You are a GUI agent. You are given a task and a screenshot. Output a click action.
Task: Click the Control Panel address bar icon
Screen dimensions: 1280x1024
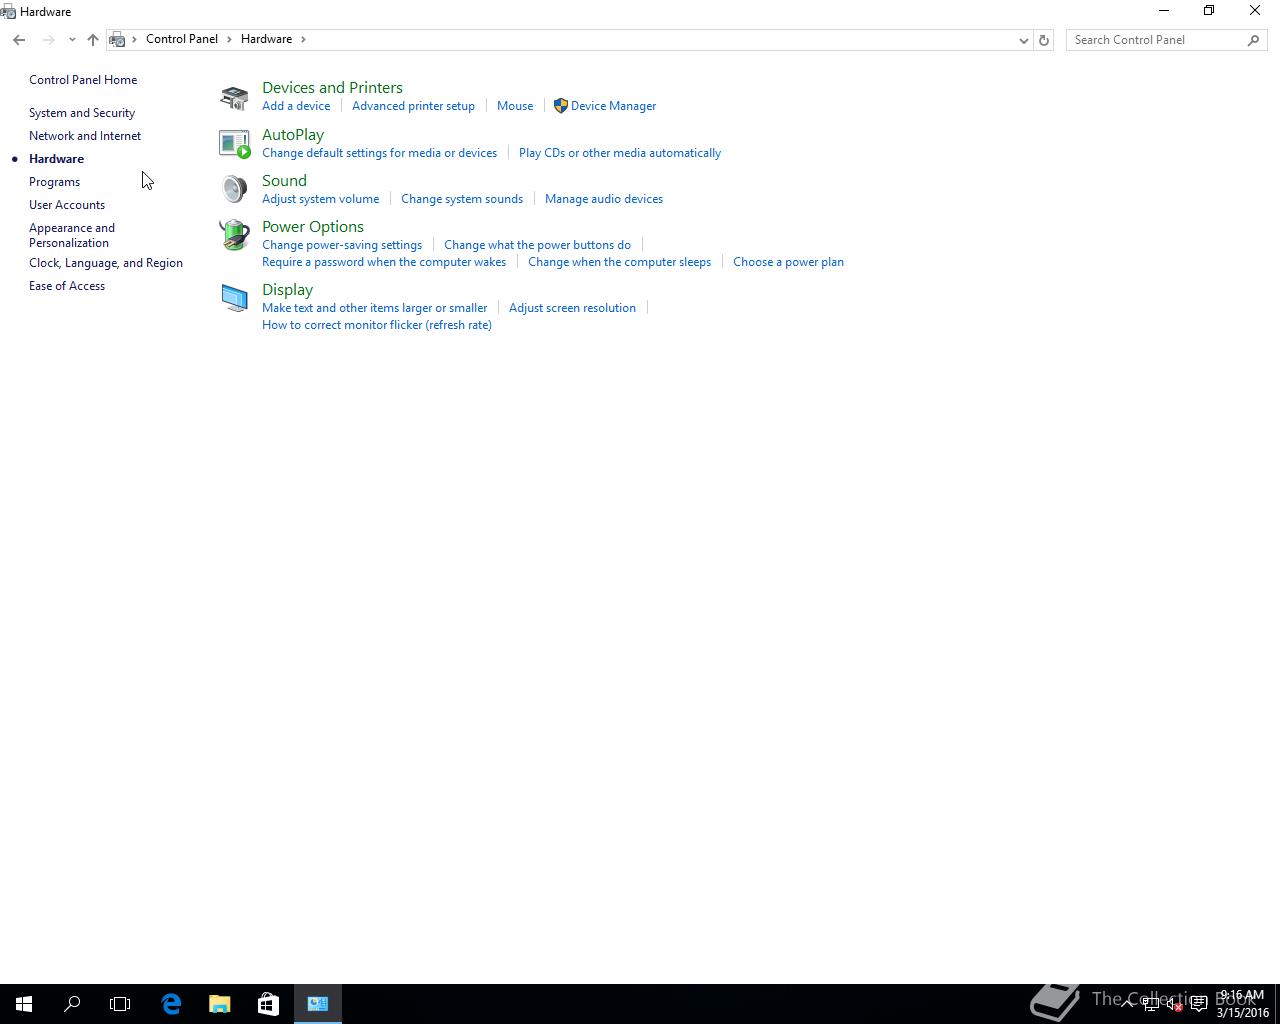[x=117, y=40]
